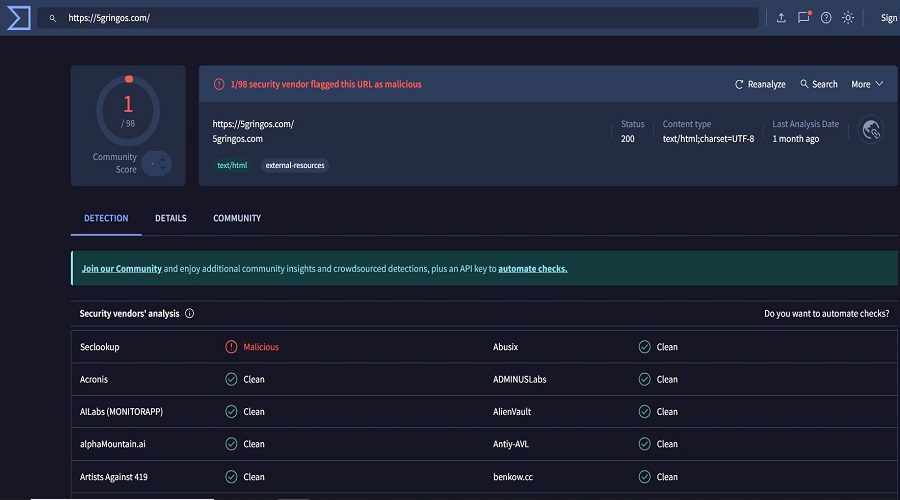Expand the More dropdown menu
The image size is (900, 500).
click(867, 84)
